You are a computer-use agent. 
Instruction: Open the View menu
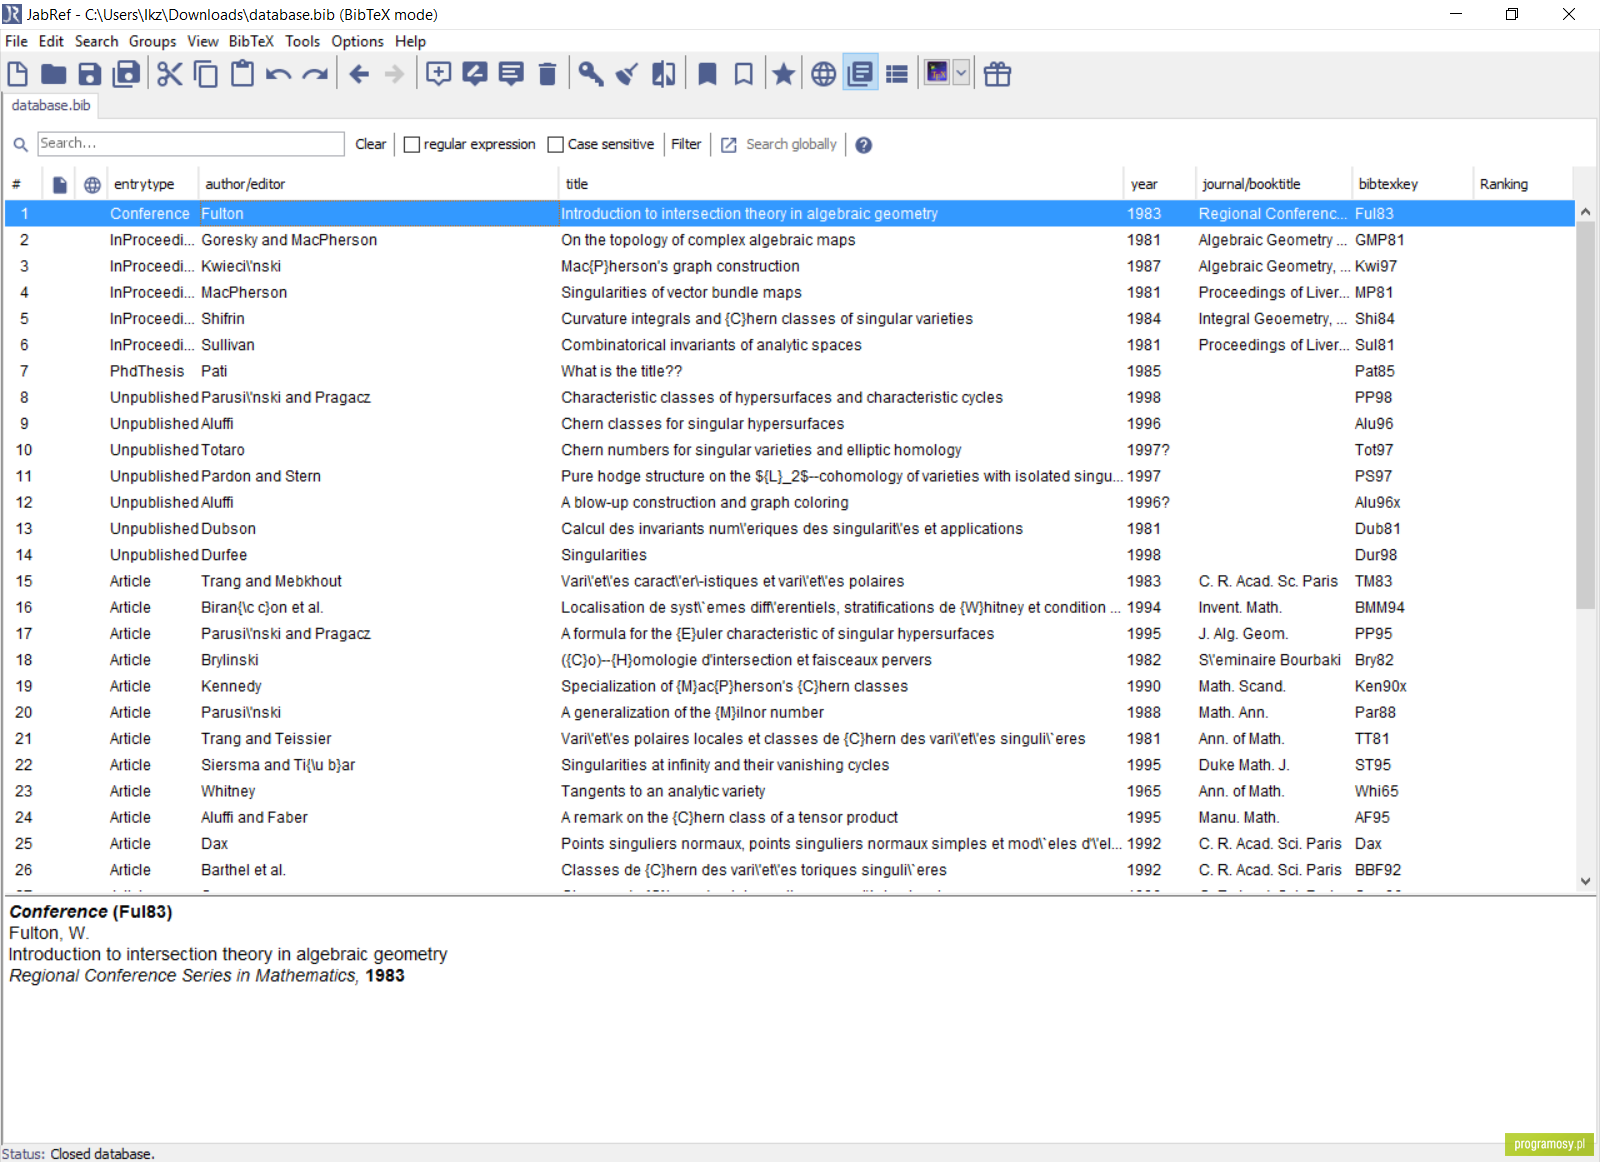click(202, 41)
